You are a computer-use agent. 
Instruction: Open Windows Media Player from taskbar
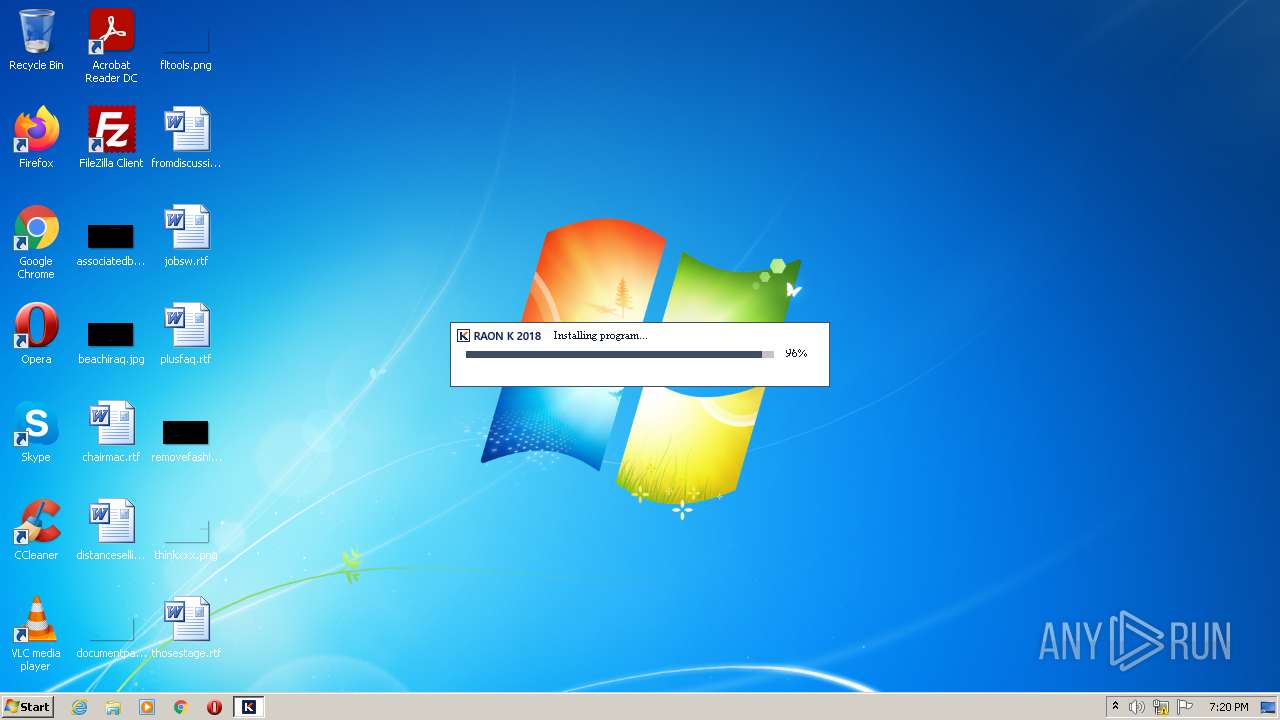[147, 707]
